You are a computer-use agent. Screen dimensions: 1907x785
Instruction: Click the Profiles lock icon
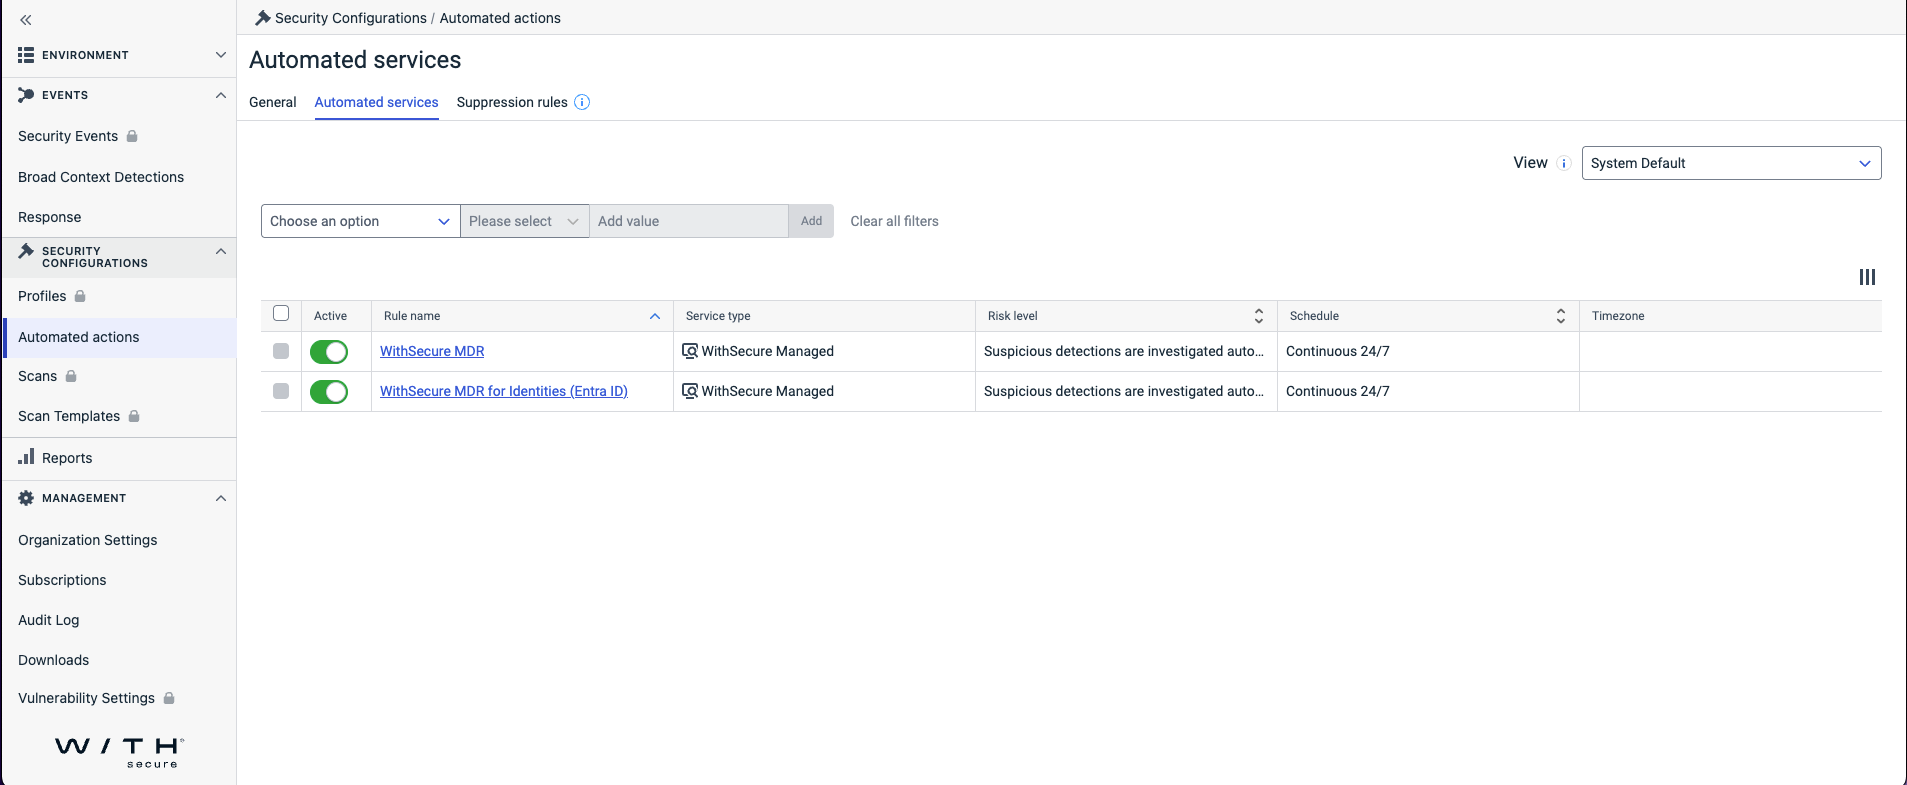coord(80,296)
